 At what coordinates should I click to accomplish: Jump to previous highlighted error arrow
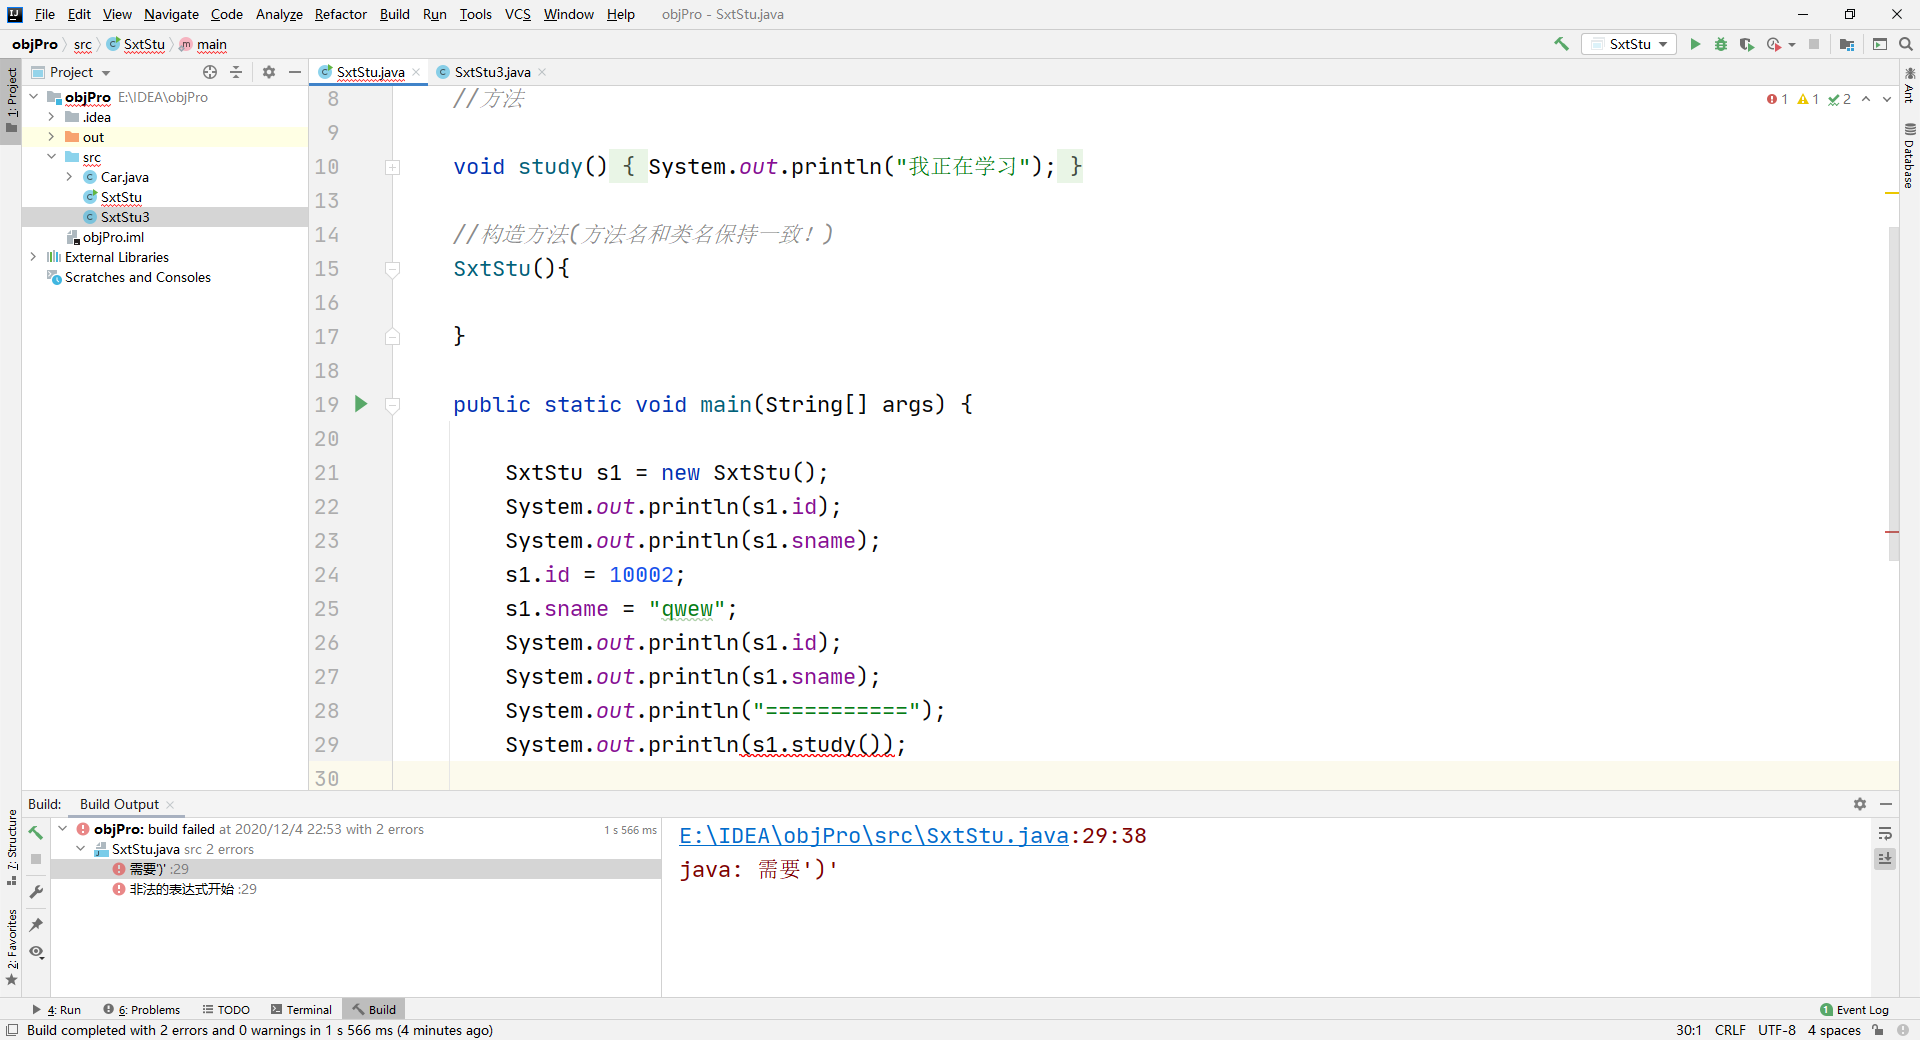click(1866, 99)
